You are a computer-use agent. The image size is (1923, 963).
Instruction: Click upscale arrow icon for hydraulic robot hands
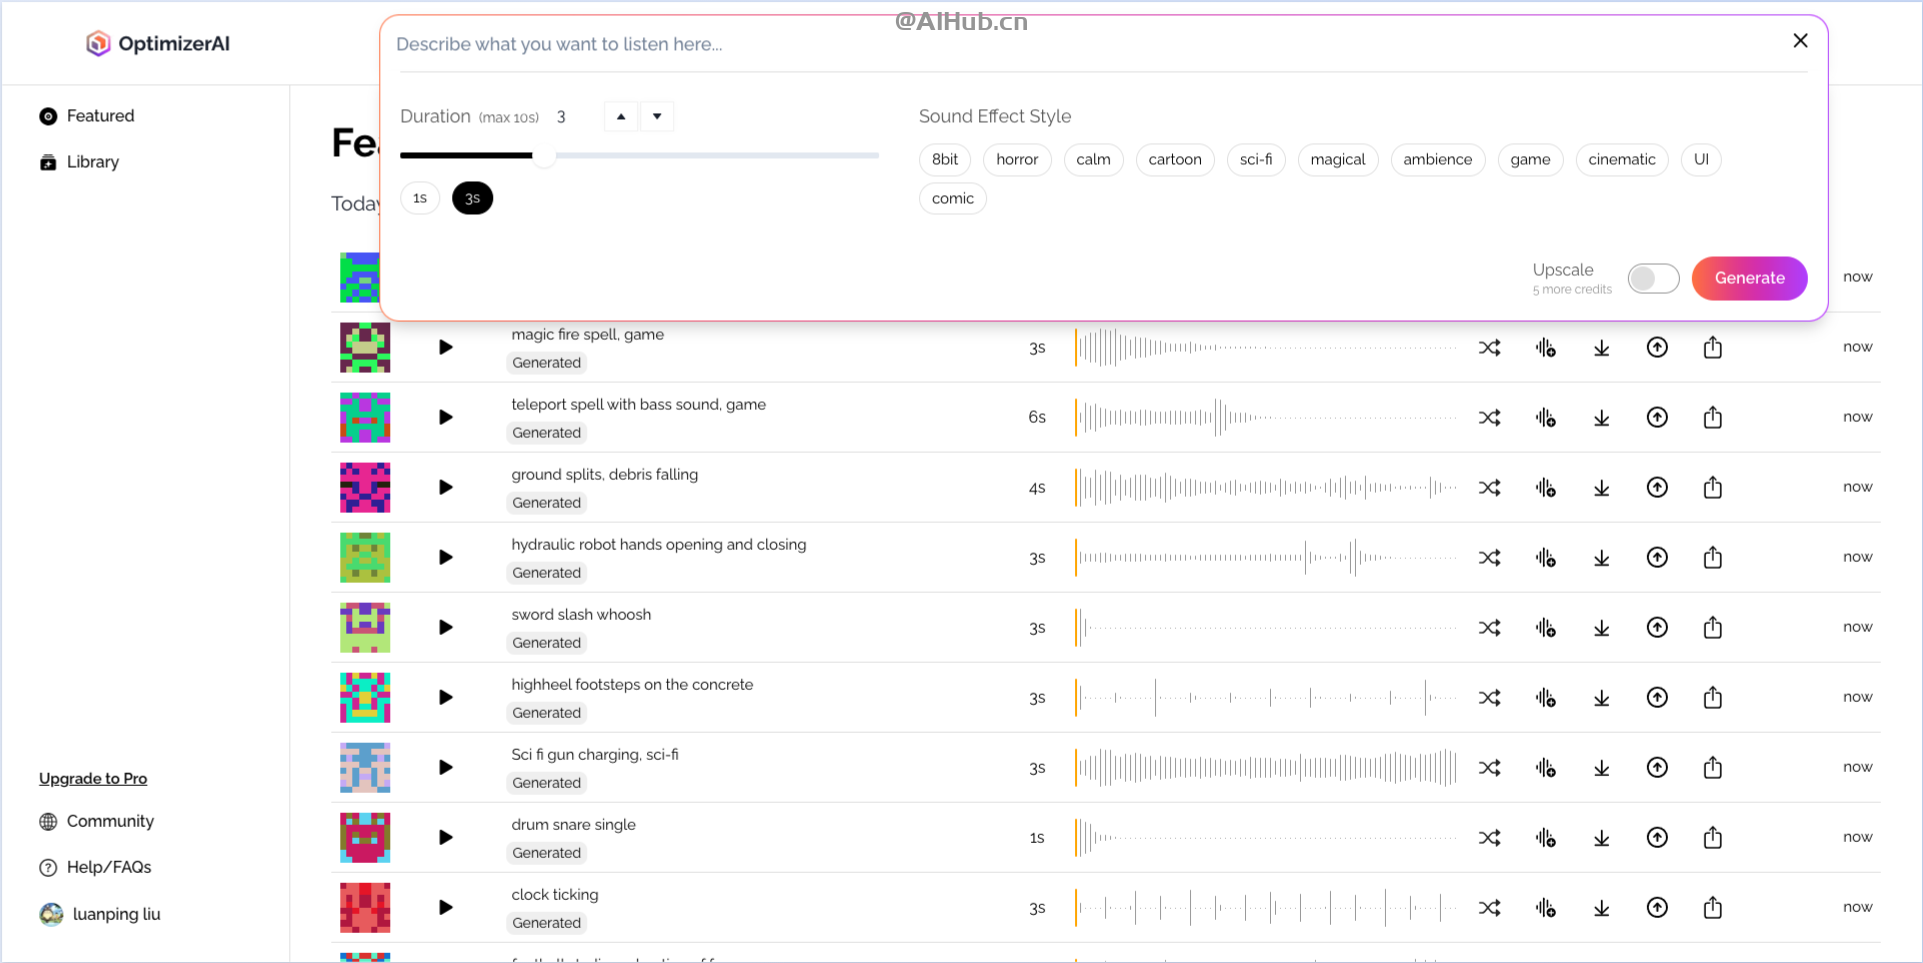click(1657, 558)
